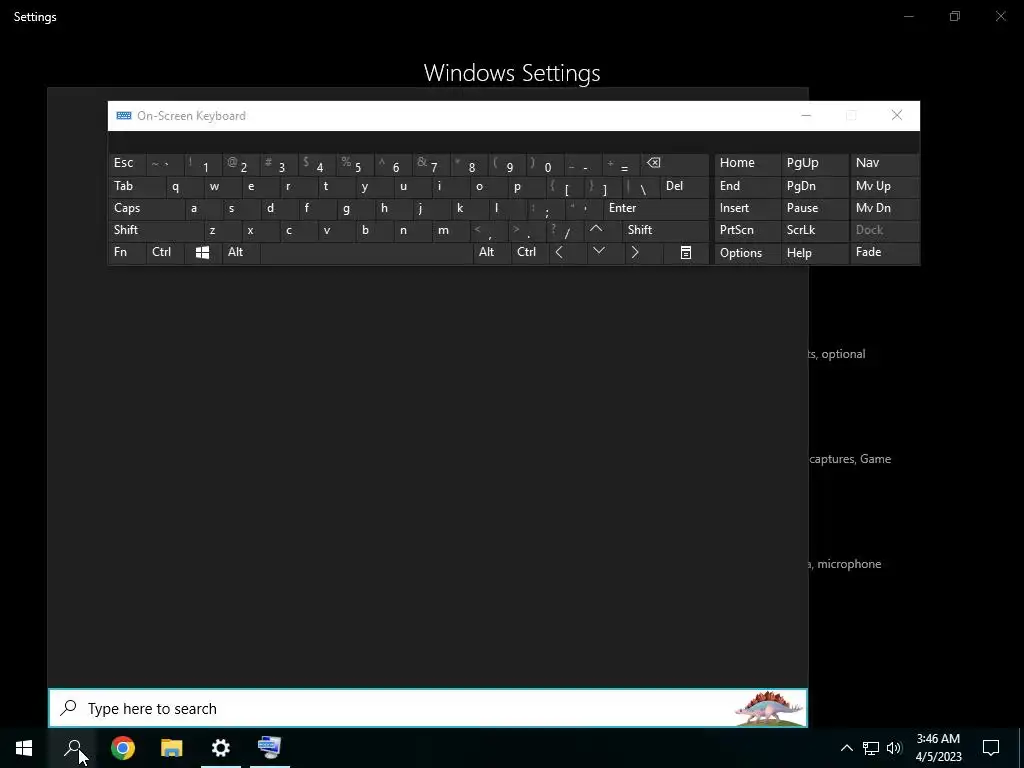Click the Windows logo key on On-Screen Keyboard

202,253
